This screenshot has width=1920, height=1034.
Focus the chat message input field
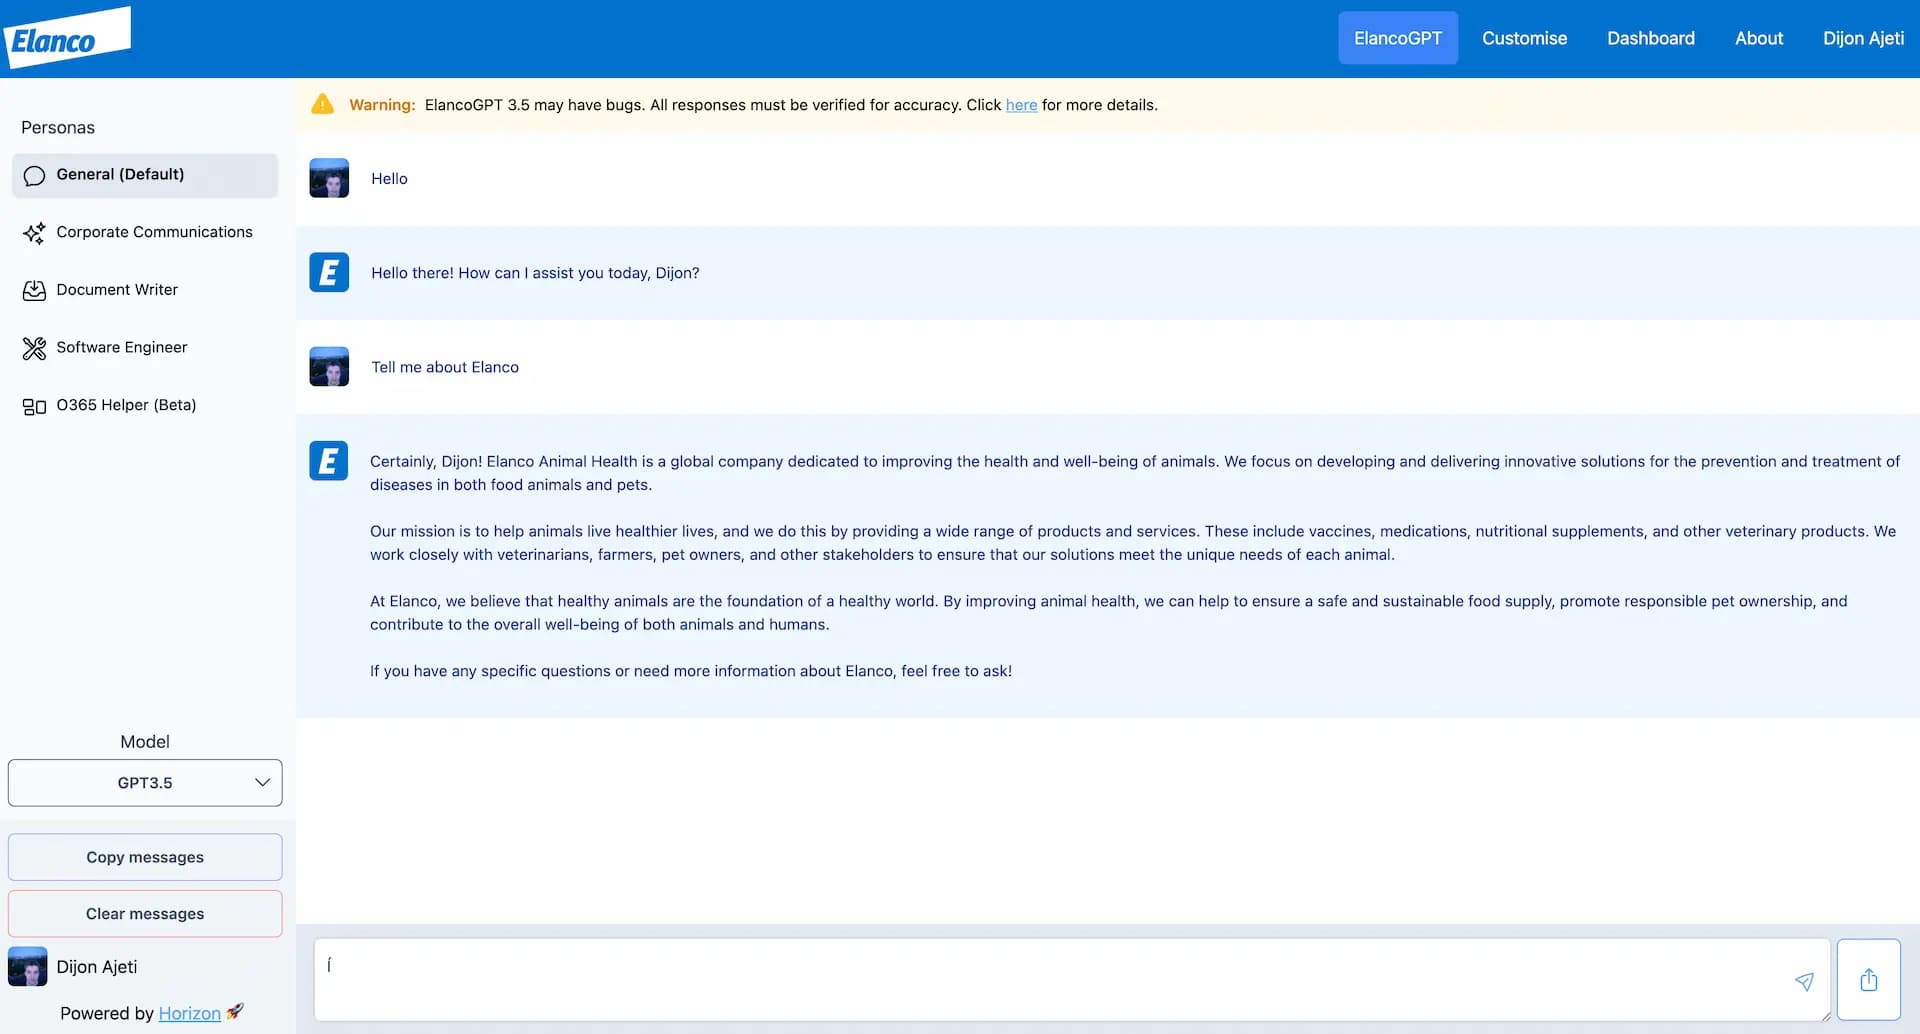pyautogui.click(x=1050, y=980)
